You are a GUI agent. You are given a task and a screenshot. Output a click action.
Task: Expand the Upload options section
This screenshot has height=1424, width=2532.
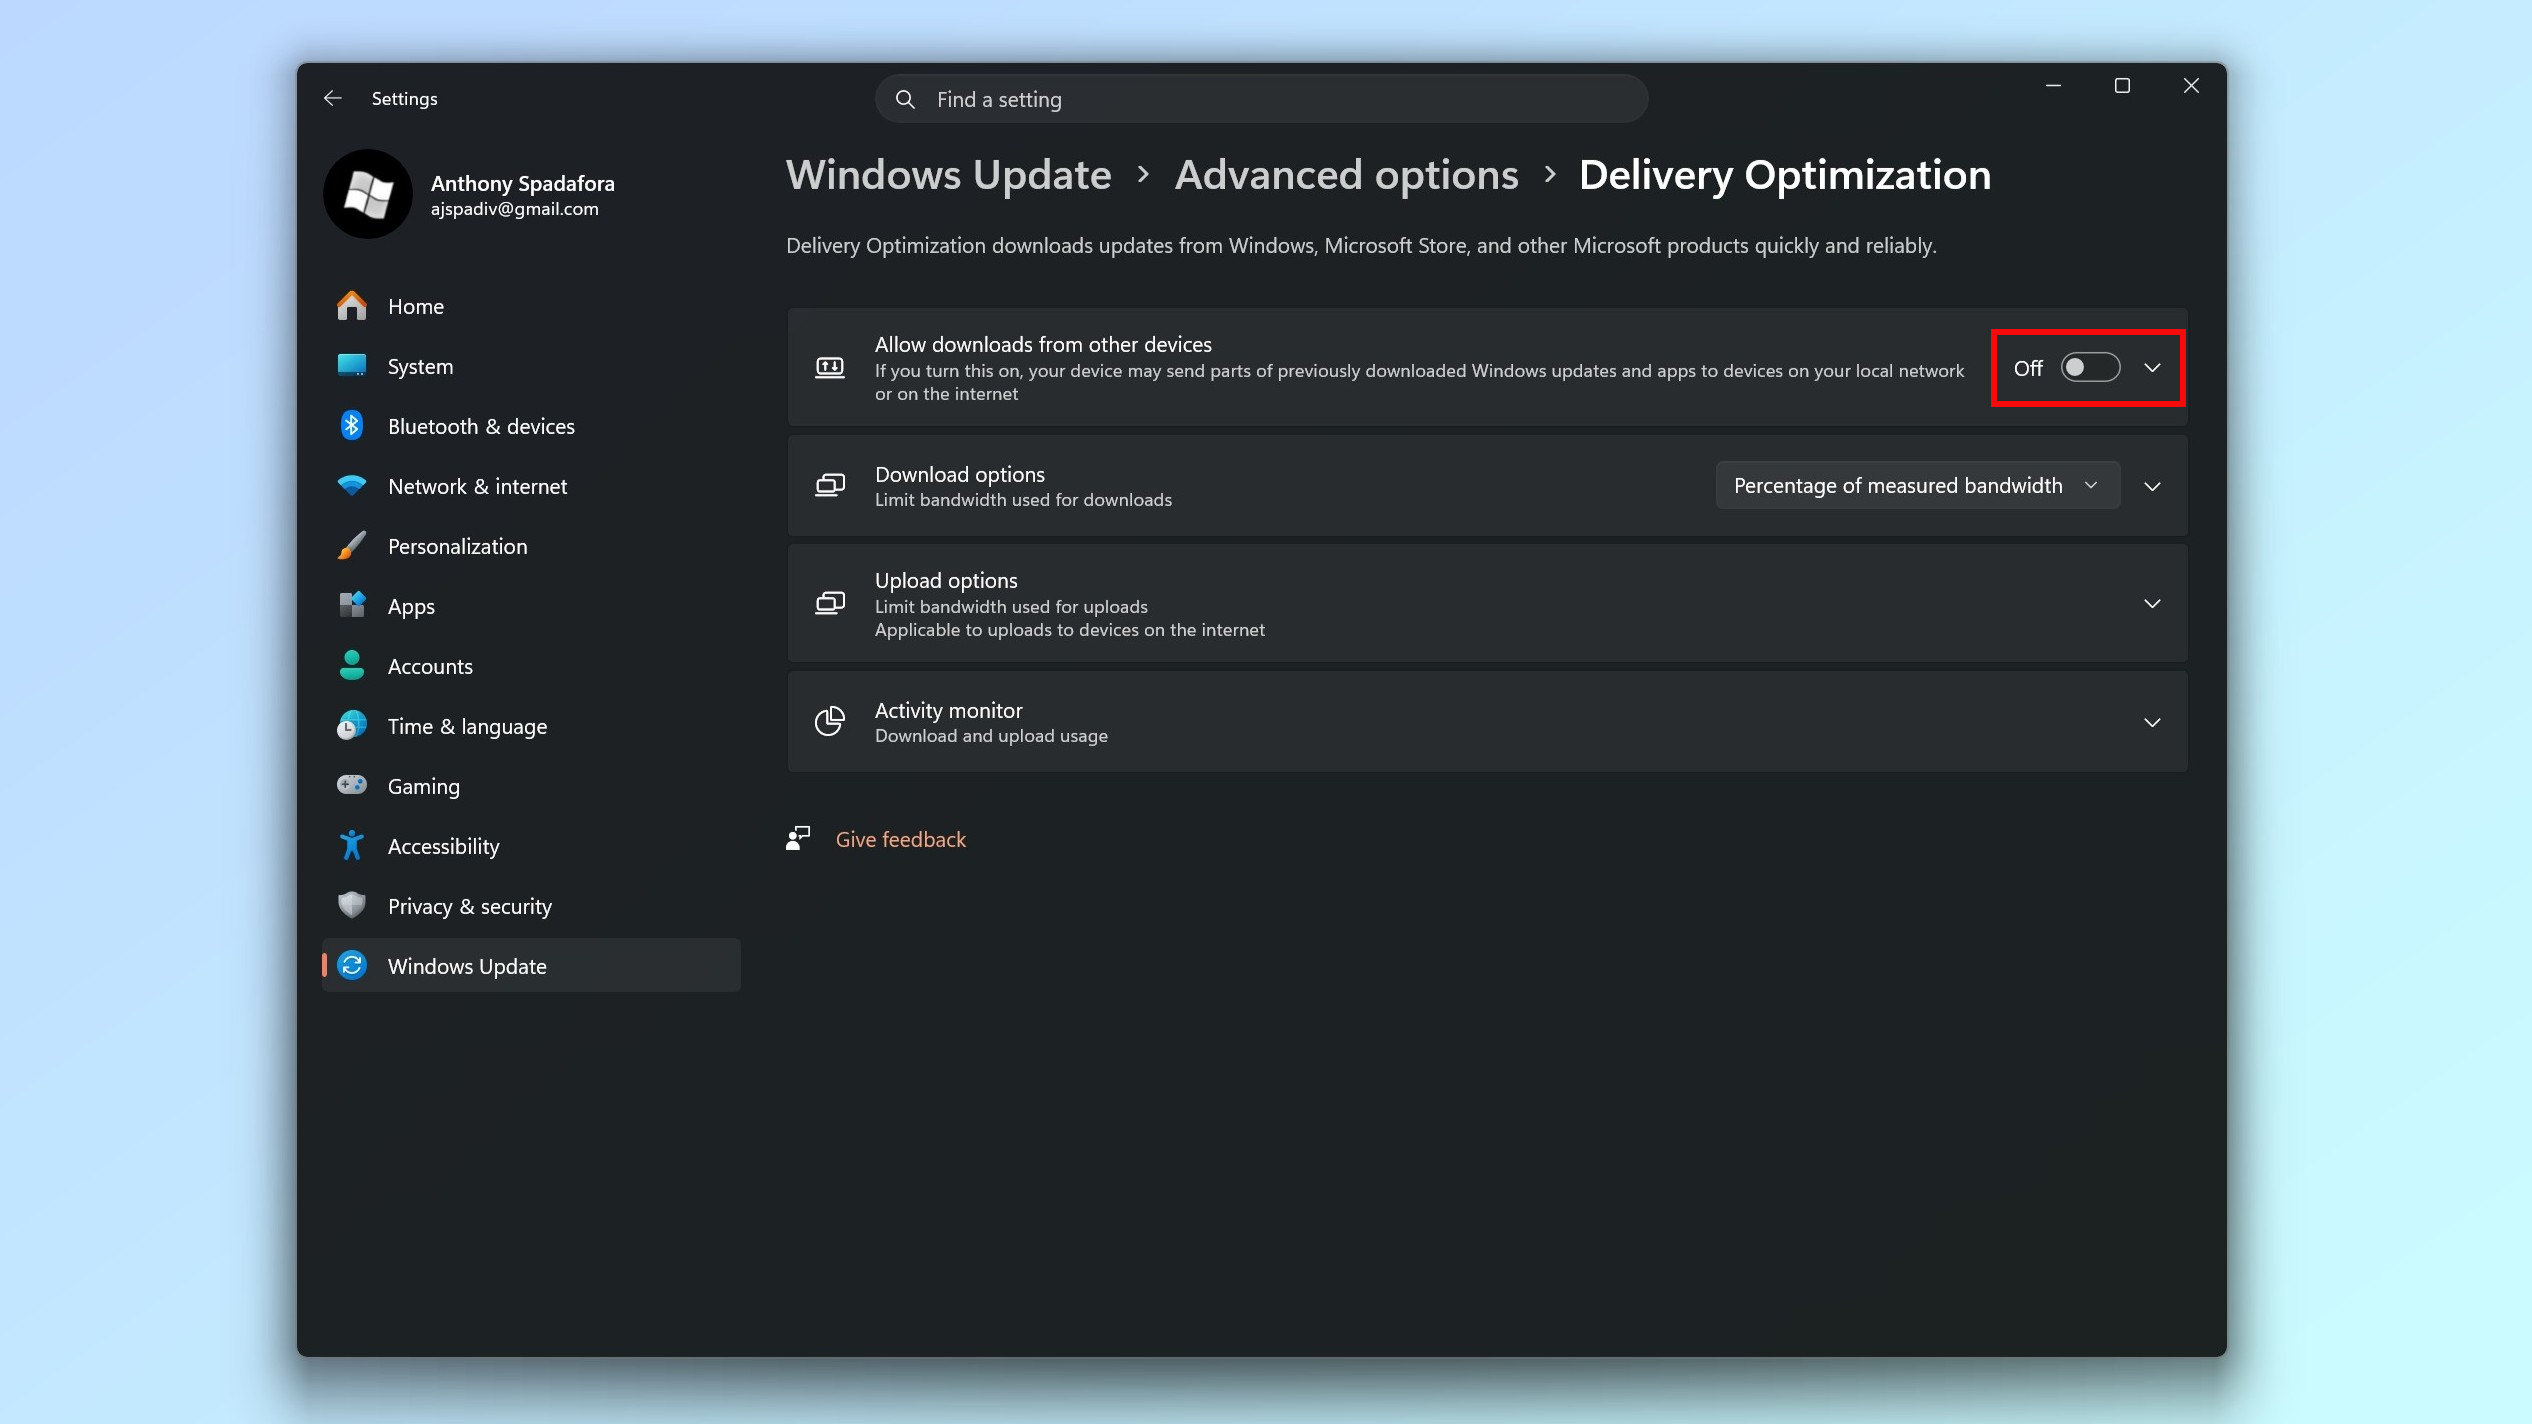coord(2153,603)
